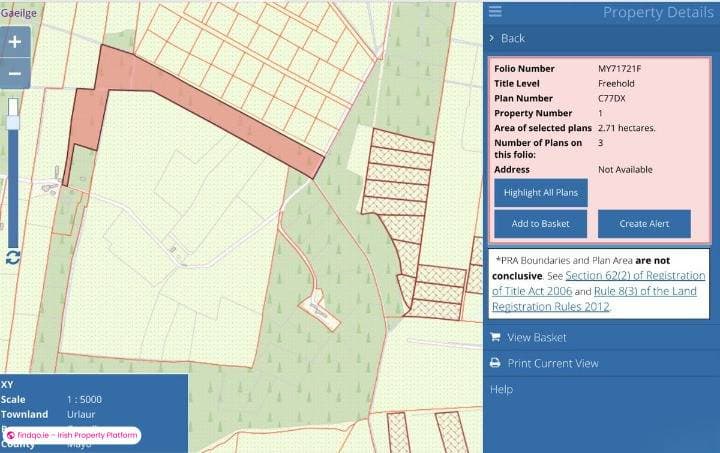The width and height of the screenshot is (720, 453).
Task: Go back using the Back chevron
Action: [492, 38]
